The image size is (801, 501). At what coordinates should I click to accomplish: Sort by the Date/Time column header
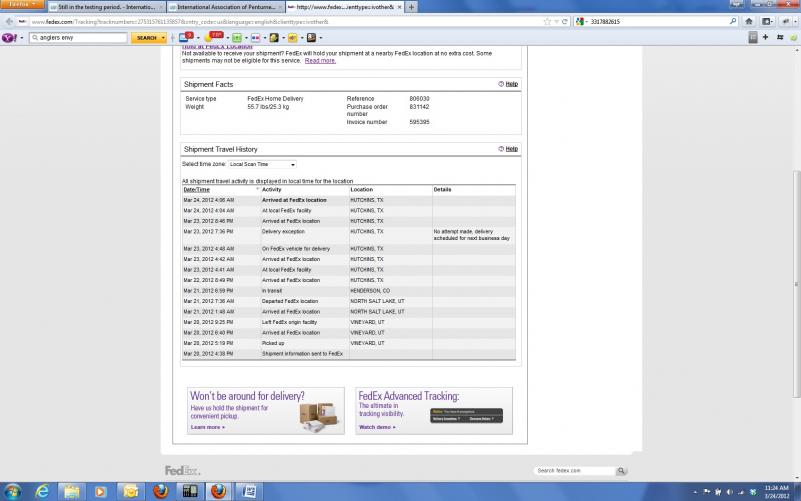(x=197, y=189)
